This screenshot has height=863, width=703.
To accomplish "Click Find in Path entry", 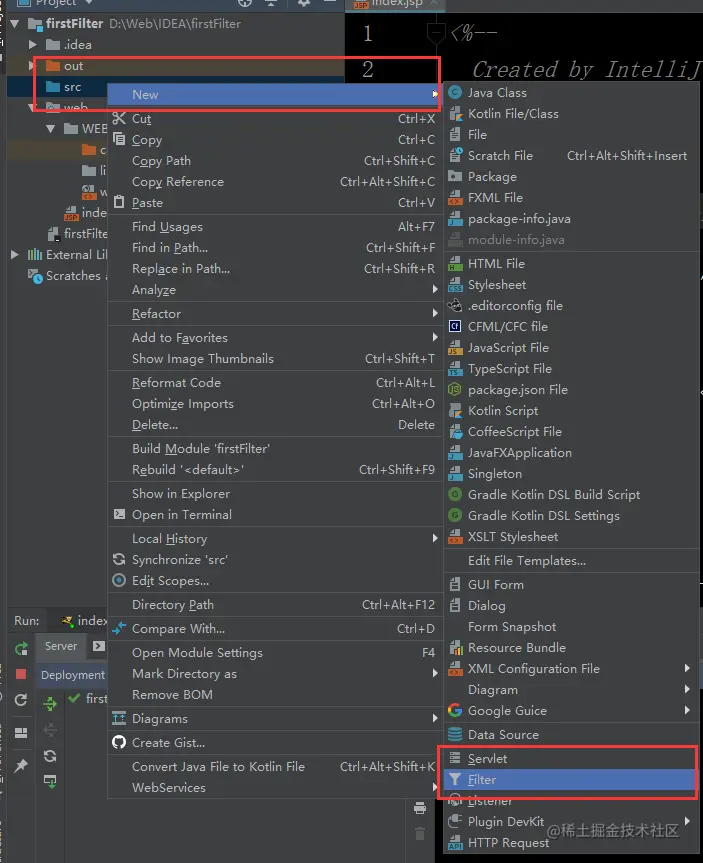I will 275,248.
